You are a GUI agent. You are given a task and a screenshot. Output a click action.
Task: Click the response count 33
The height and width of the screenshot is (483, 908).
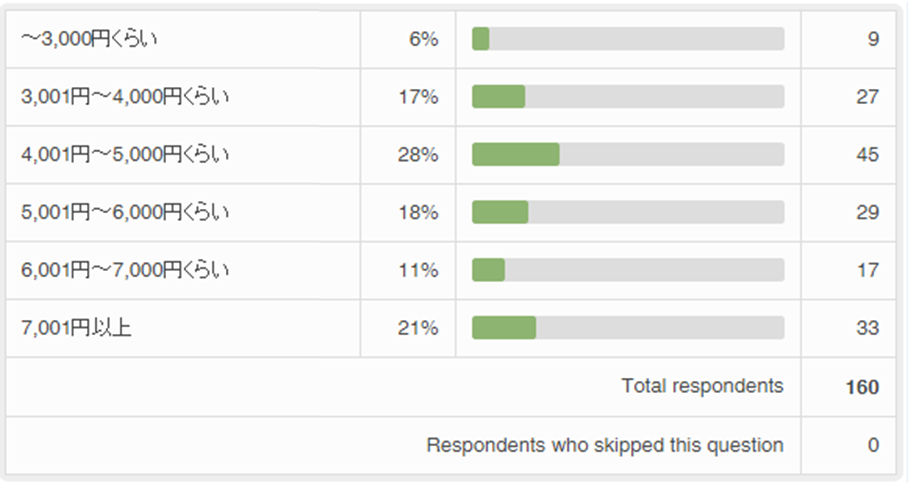coord(867,328)
